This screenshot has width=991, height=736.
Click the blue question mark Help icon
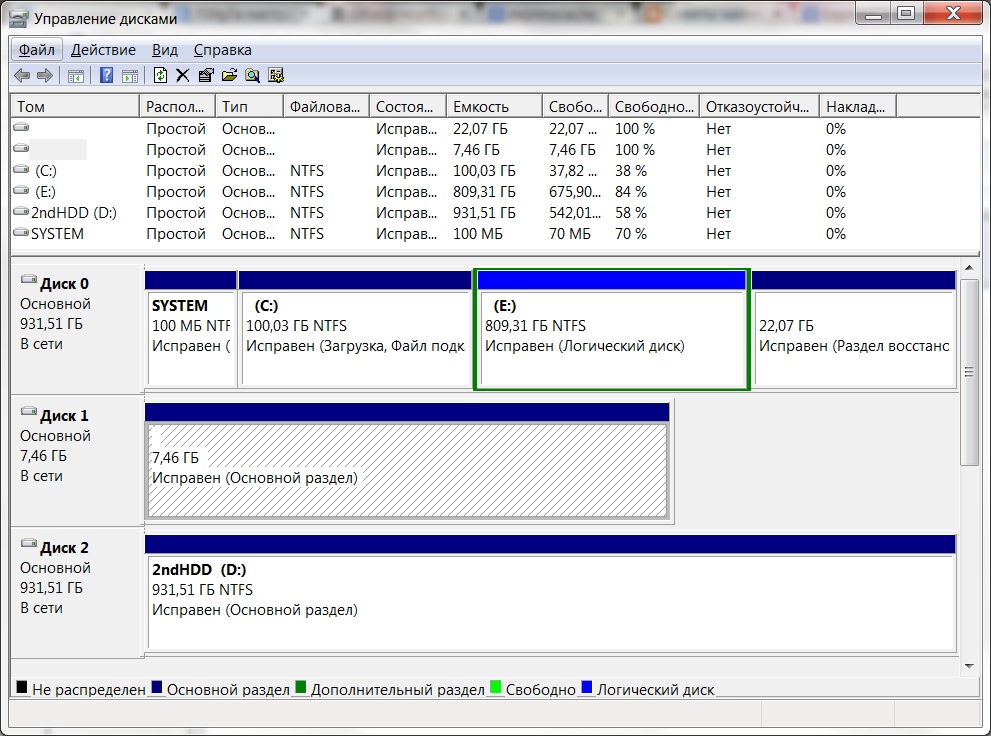pyautogui.click(x=106, y=75)
